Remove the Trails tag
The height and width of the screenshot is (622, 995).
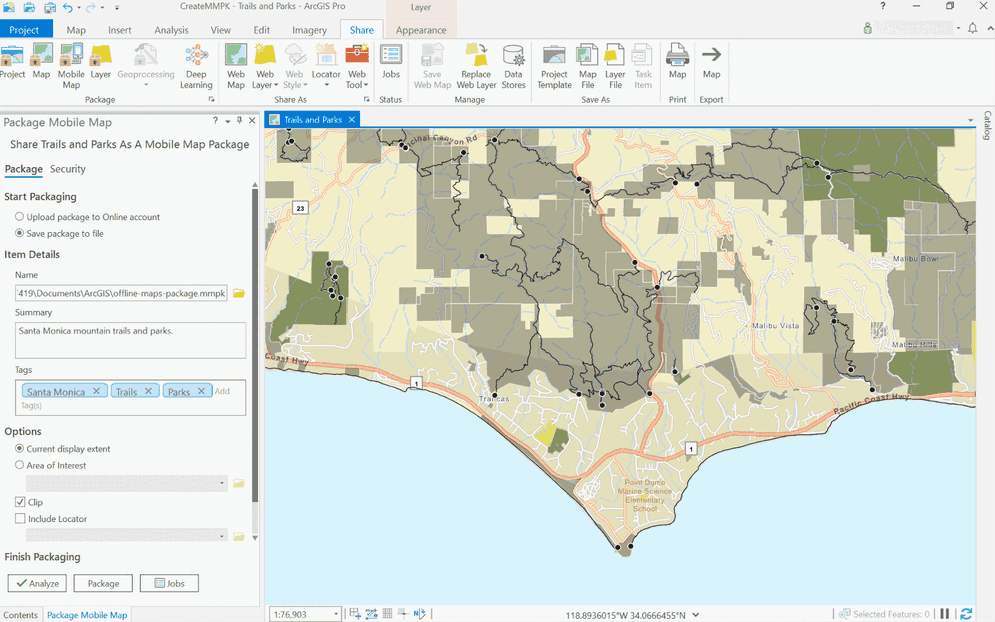click(x=149, y=391)
